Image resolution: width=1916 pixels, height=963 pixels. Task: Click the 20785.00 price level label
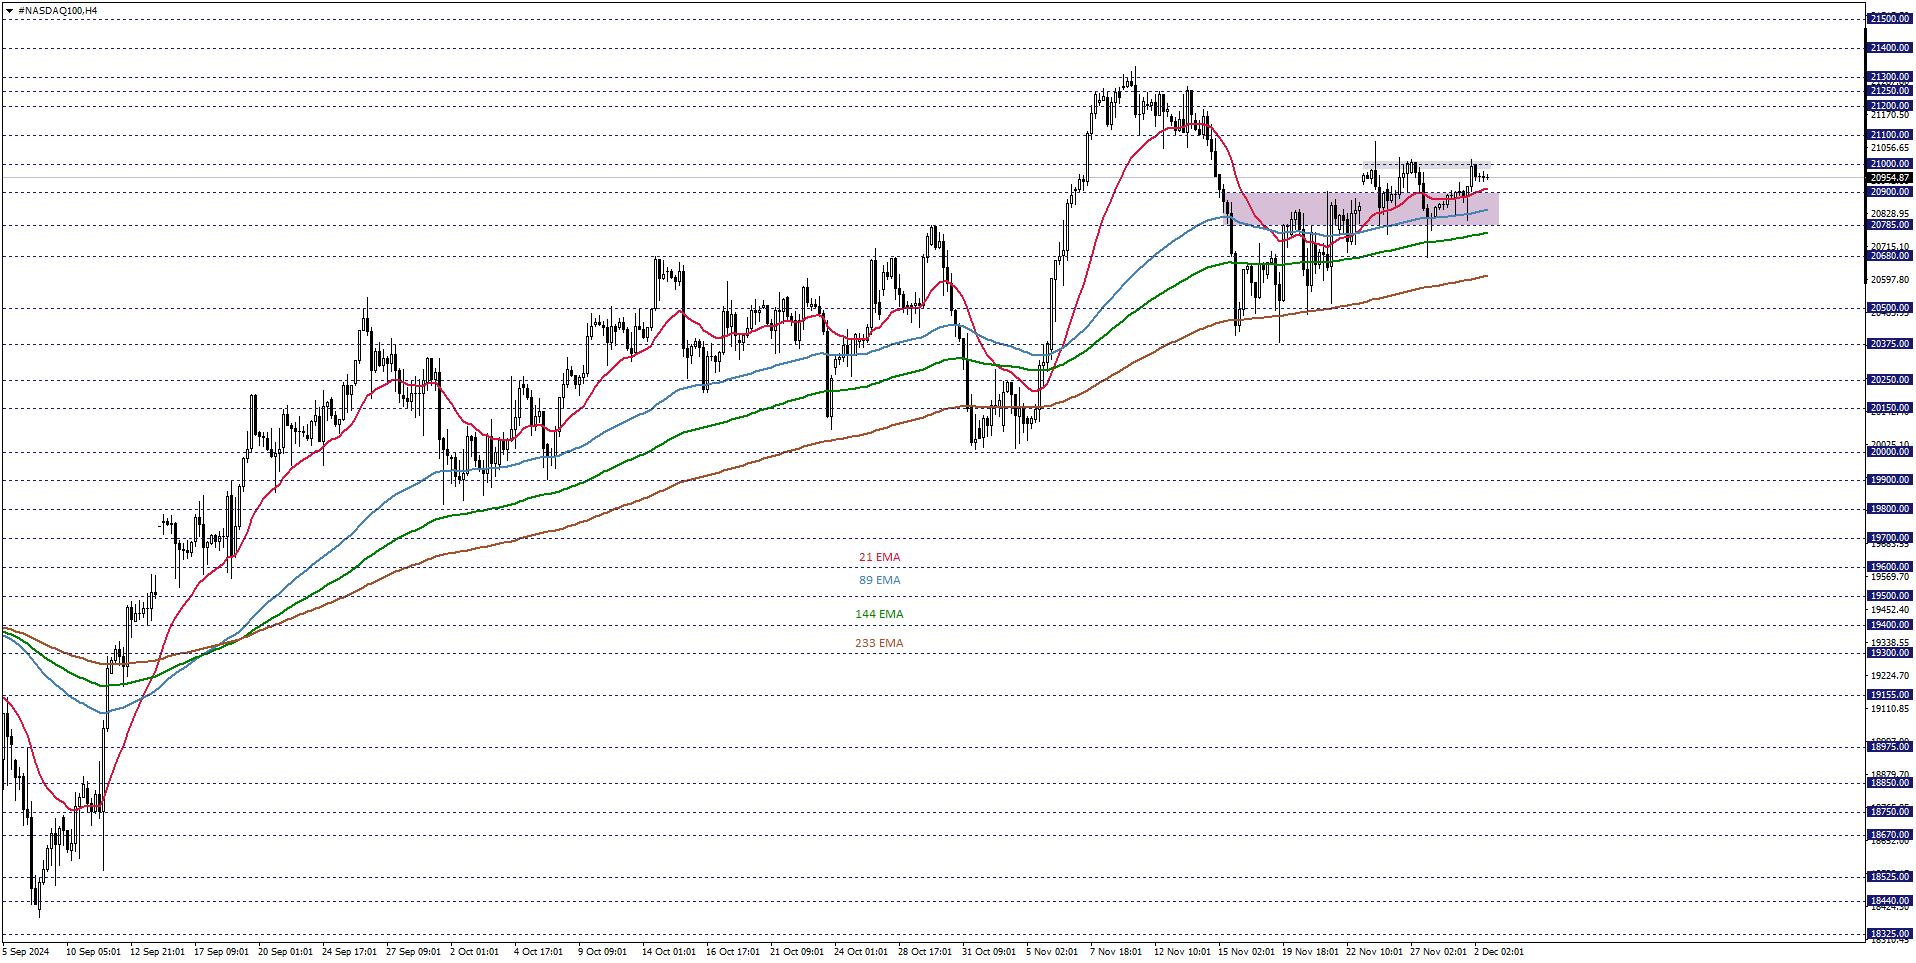(x=1889, y=225)
